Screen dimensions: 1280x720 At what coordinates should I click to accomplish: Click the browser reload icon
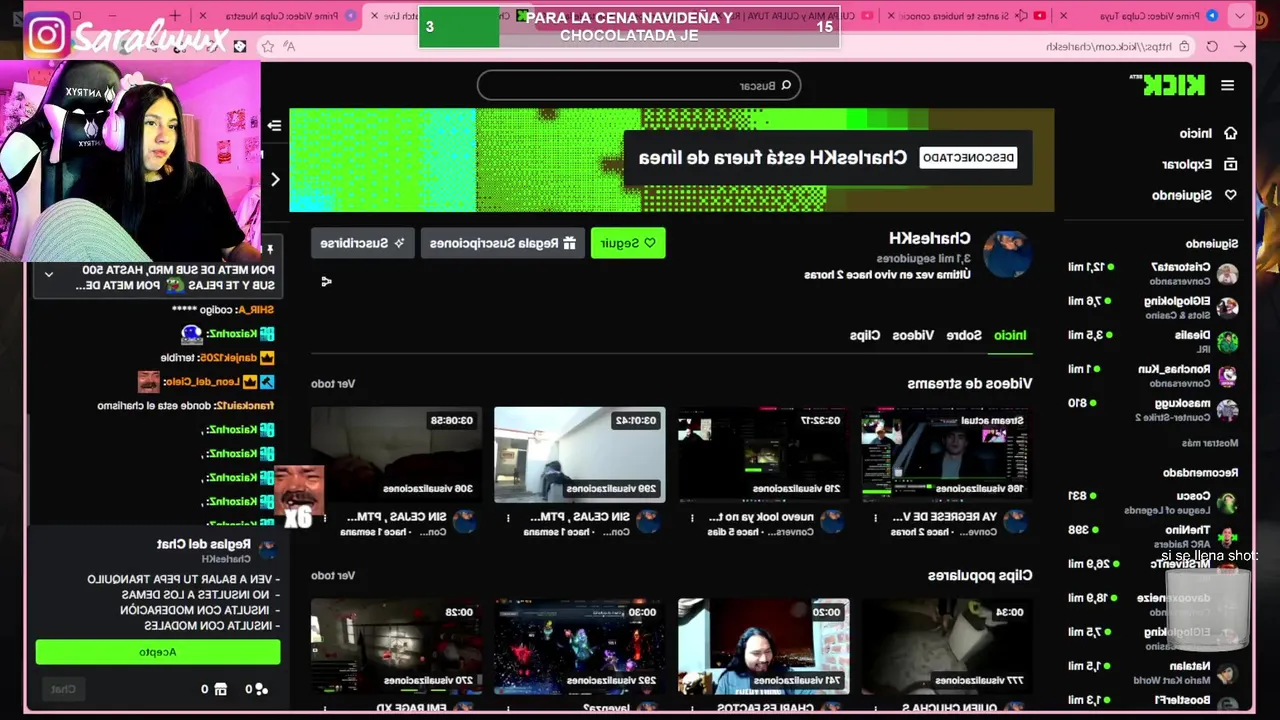click(1212, 46)
